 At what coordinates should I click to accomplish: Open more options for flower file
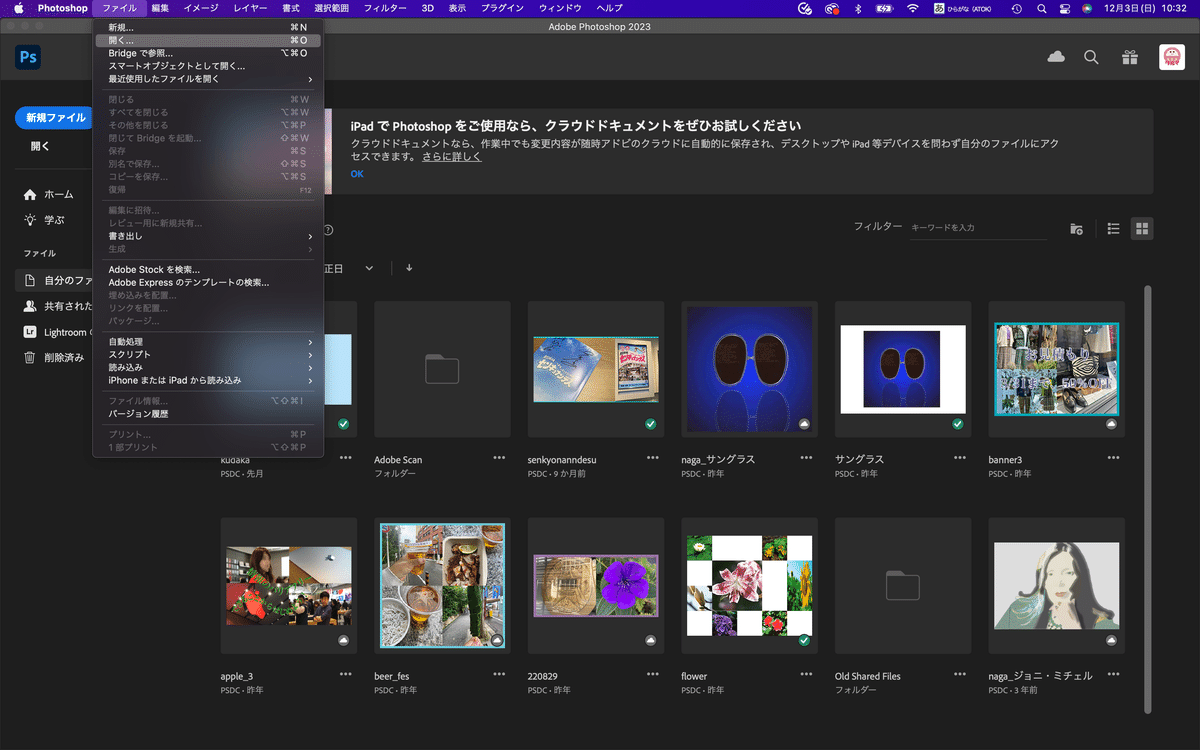[806, 674]
